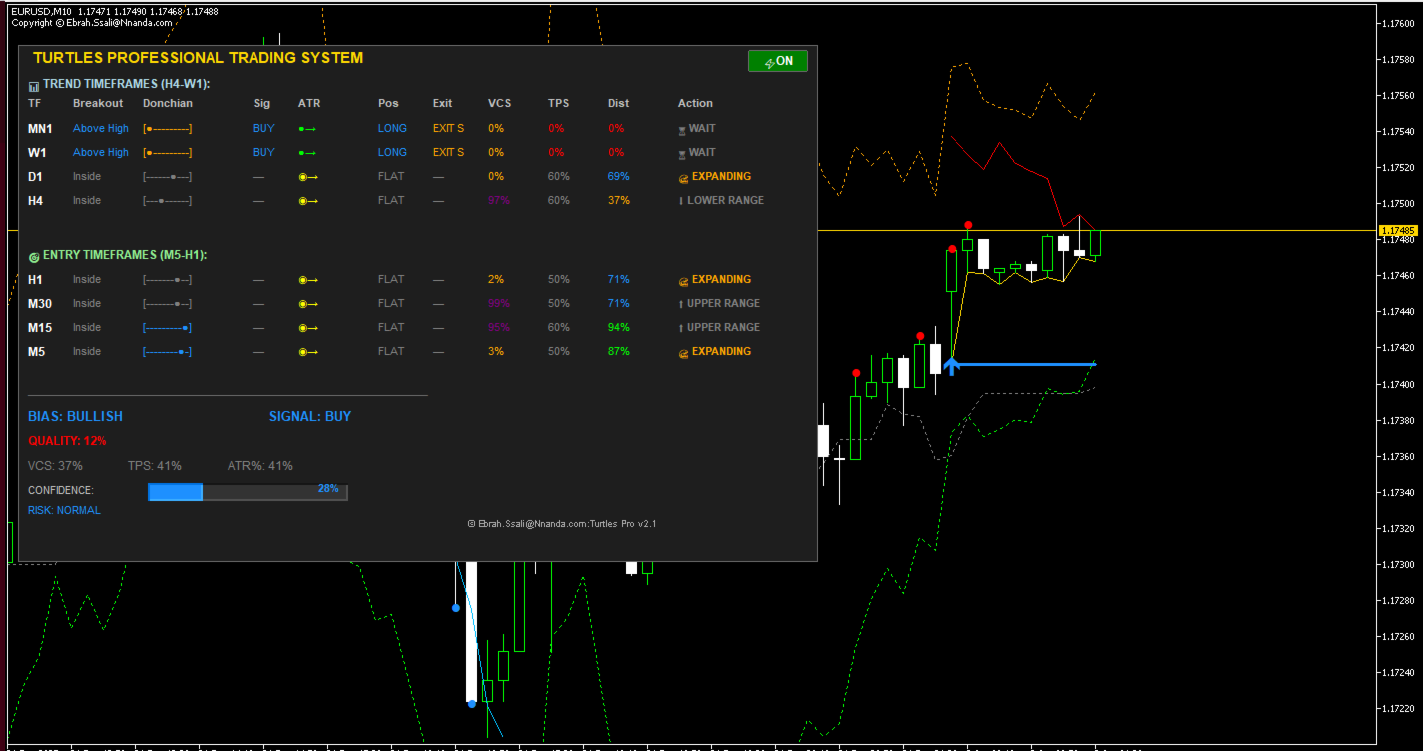Viewport: 1423px width, 751px height.
Task: Select the Turtles Professional Trading System title
Action: [x=198, y=58]
